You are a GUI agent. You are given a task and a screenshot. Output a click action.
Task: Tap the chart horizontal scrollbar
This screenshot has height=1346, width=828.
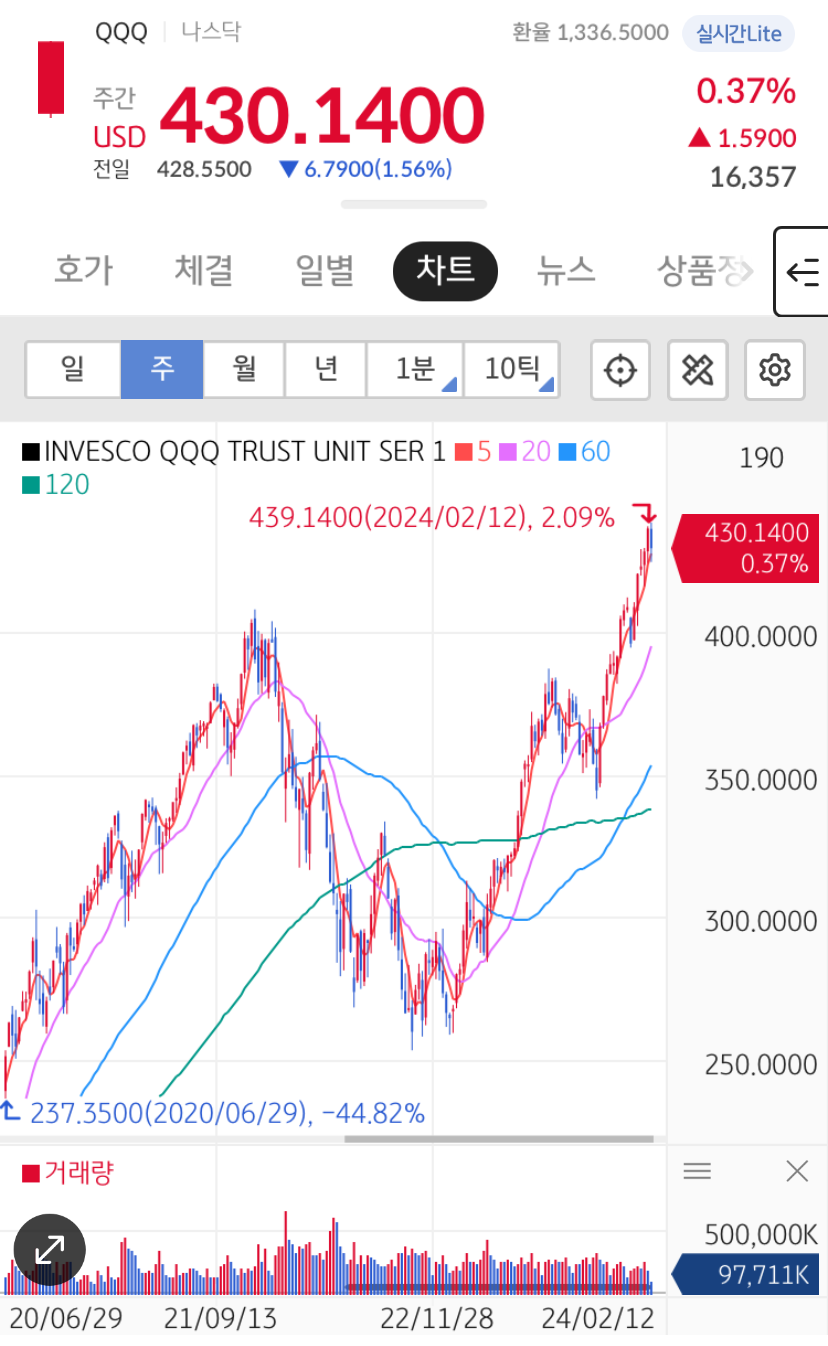click(x=499, y=1138)
